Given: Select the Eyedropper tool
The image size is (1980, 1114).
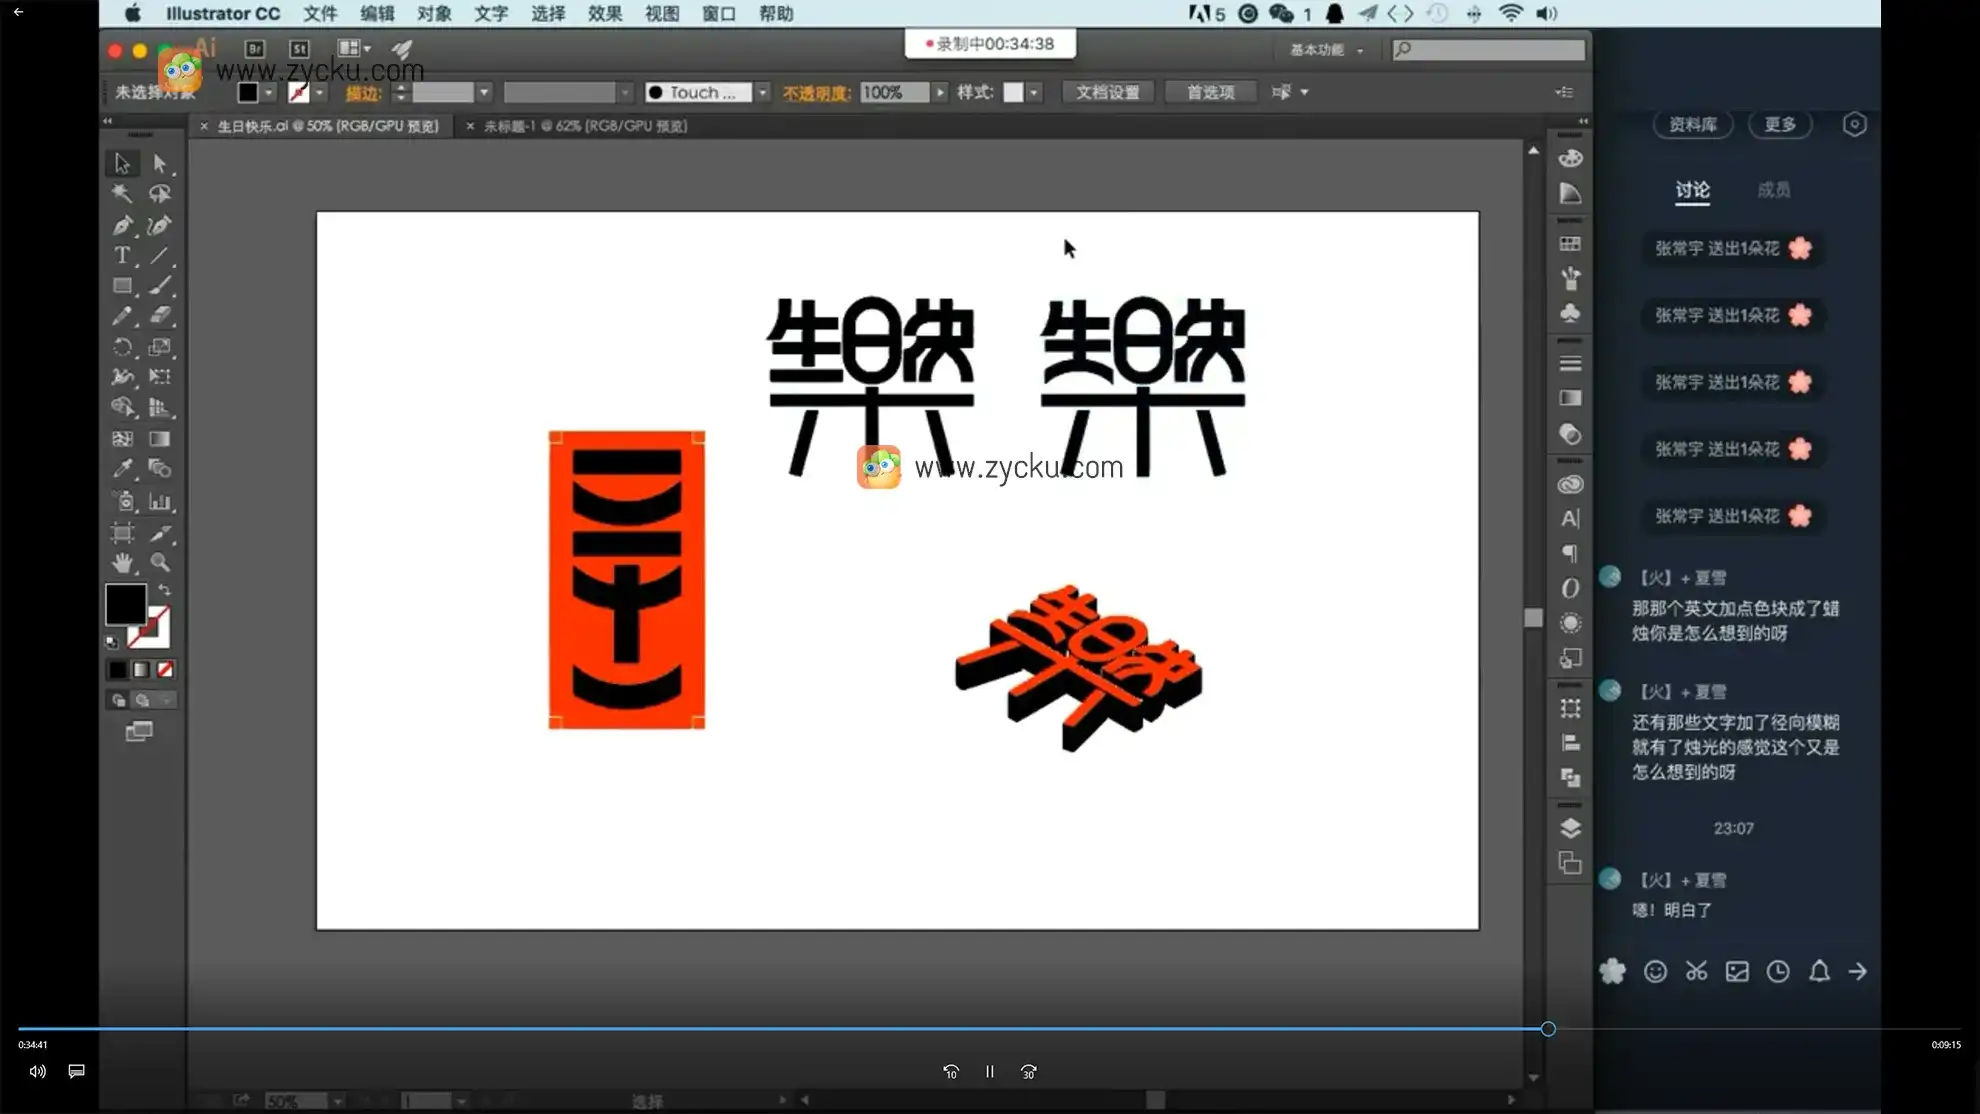Looking at the screenshot, I should pyautogui.click(x=122, y=469).
